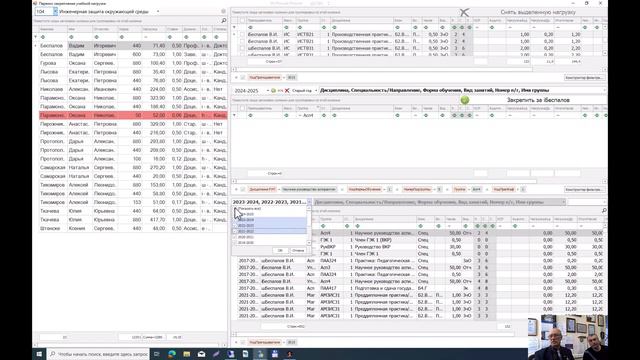Uncheck 2023-2024 in the year dropdown list

click(236, 220)
